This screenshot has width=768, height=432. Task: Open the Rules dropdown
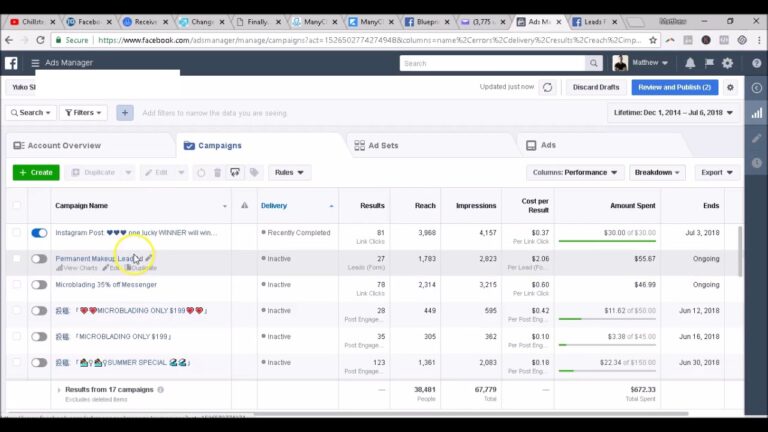pos(289,172)
